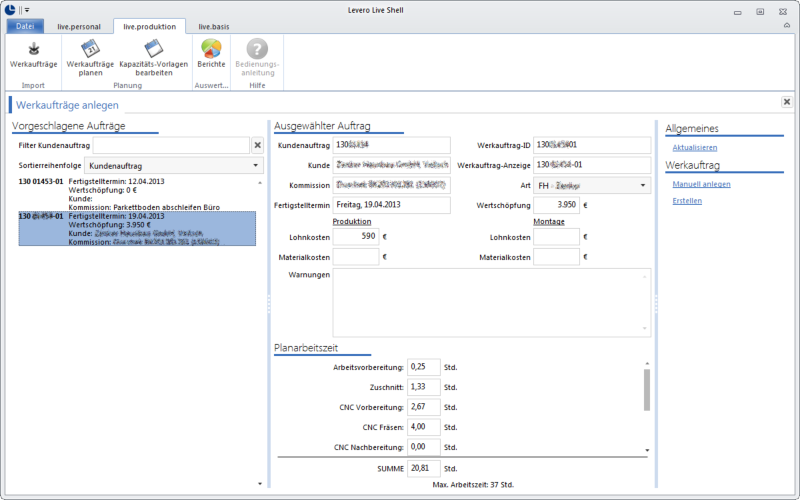The height and width of the screenshot is (500, 800).
Task: Switch to the live.basis tab
Action: pyautogui.click(x=214, y=27)
